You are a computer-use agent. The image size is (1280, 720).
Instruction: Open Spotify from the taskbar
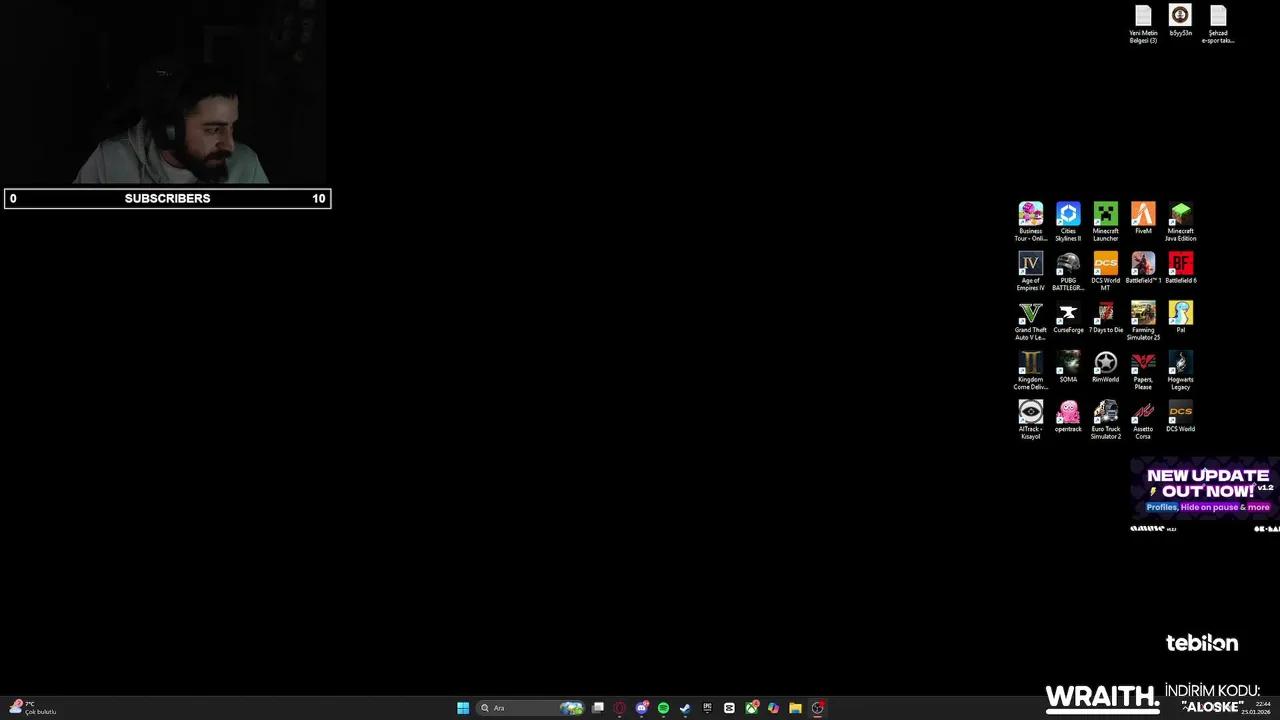pyautogui.click(x=662, y=708)
